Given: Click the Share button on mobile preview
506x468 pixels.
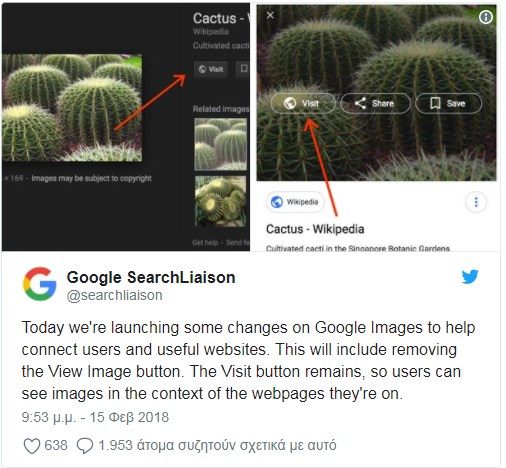Looking at the screenshot, I should [x=375, y=103].
